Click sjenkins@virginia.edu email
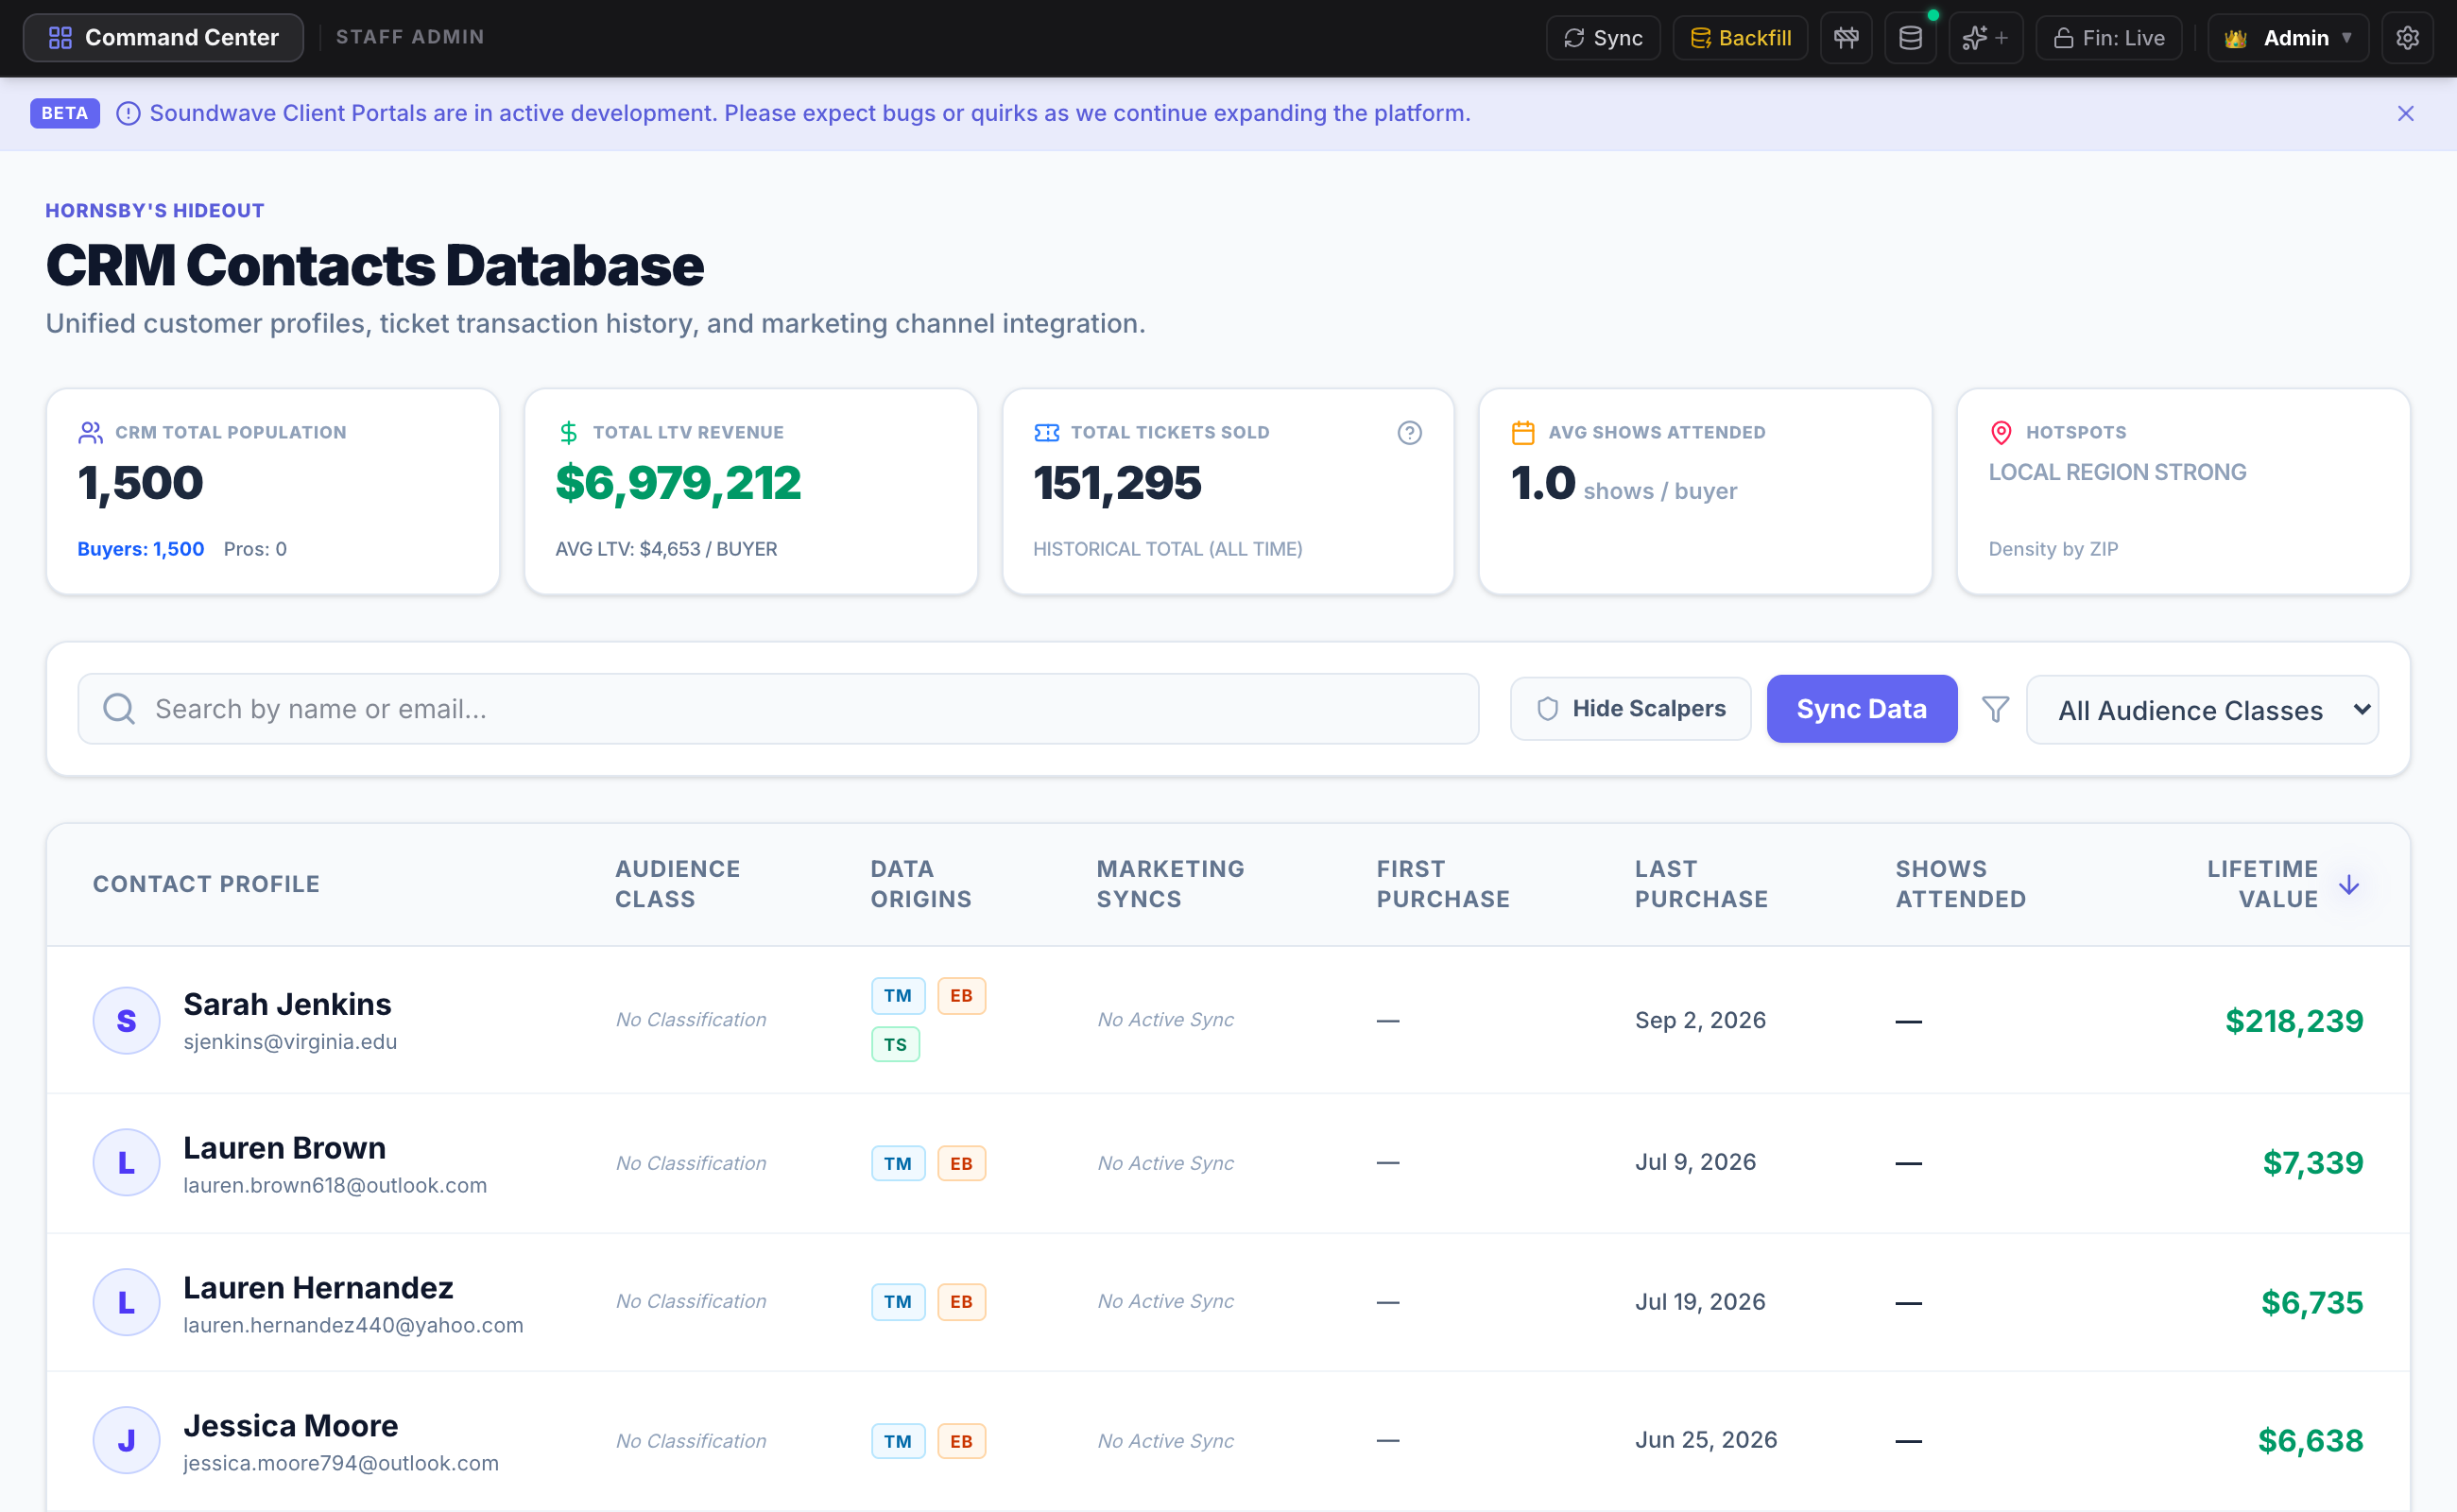The width and height of the screenshot is (2457, 1512). (290, 1042)
